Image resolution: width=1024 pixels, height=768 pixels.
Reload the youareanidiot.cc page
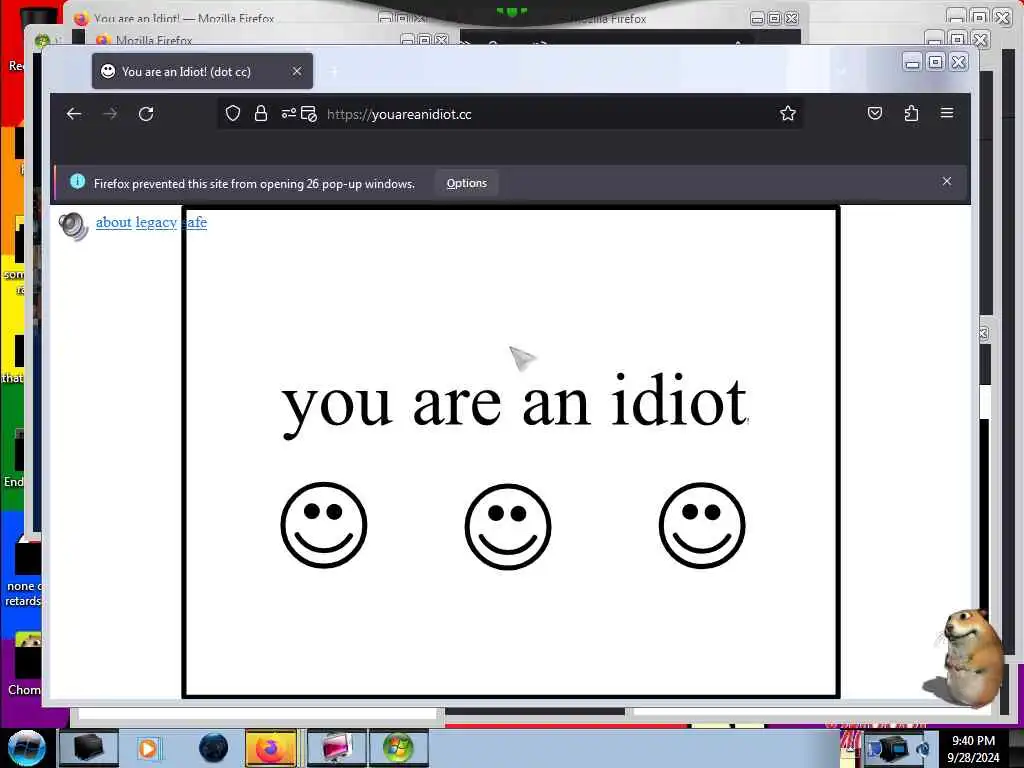146,114
